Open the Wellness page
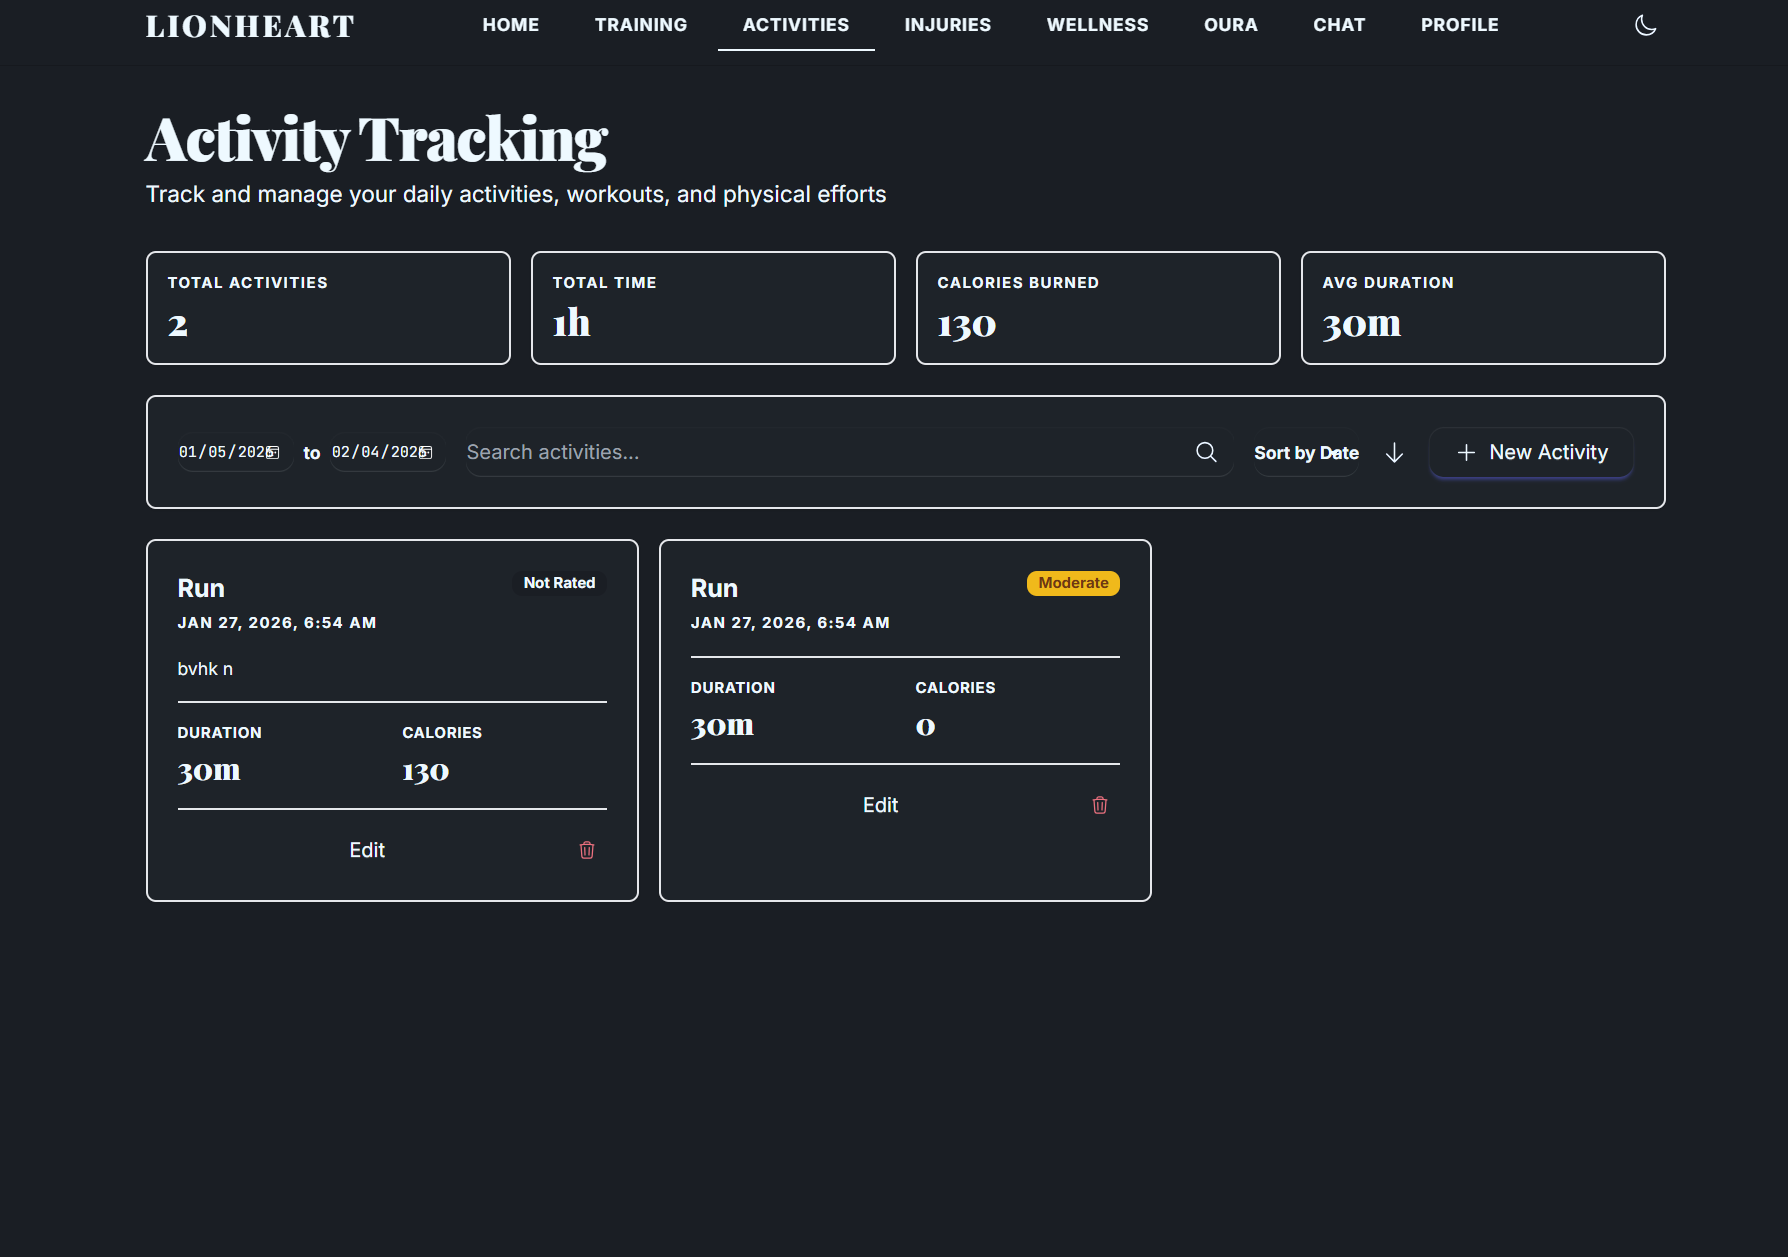Image resolution: width=1788 pixels, height=1257 pixels. coord(1097,25)
